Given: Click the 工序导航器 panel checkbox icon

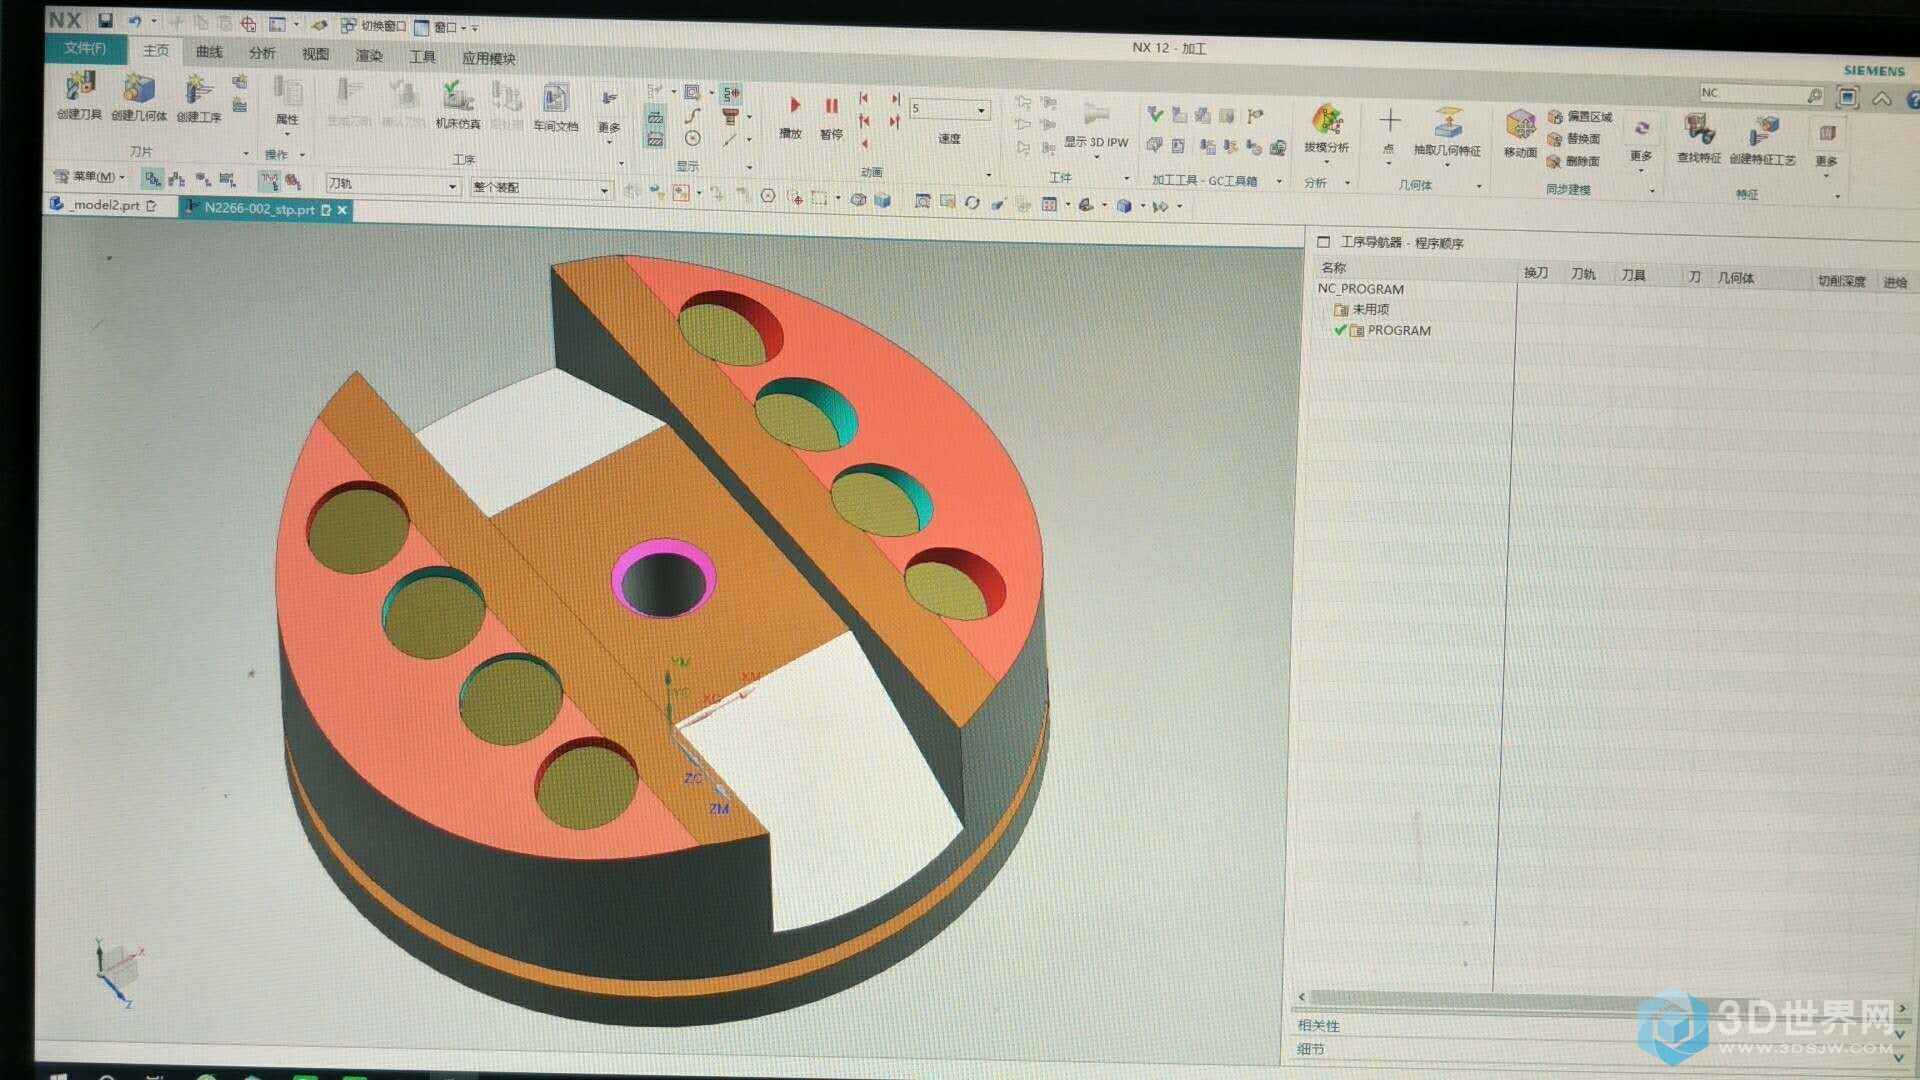Looking at the screenshot, I should (1323, 242).
